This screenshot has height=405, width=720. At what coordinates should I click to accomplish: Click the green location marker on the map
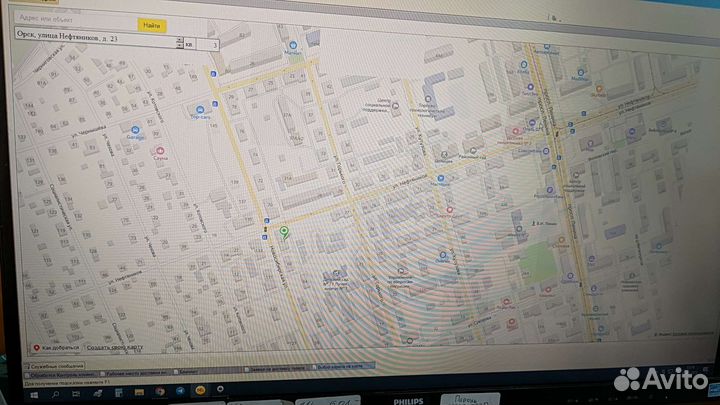tap(284, 233)
